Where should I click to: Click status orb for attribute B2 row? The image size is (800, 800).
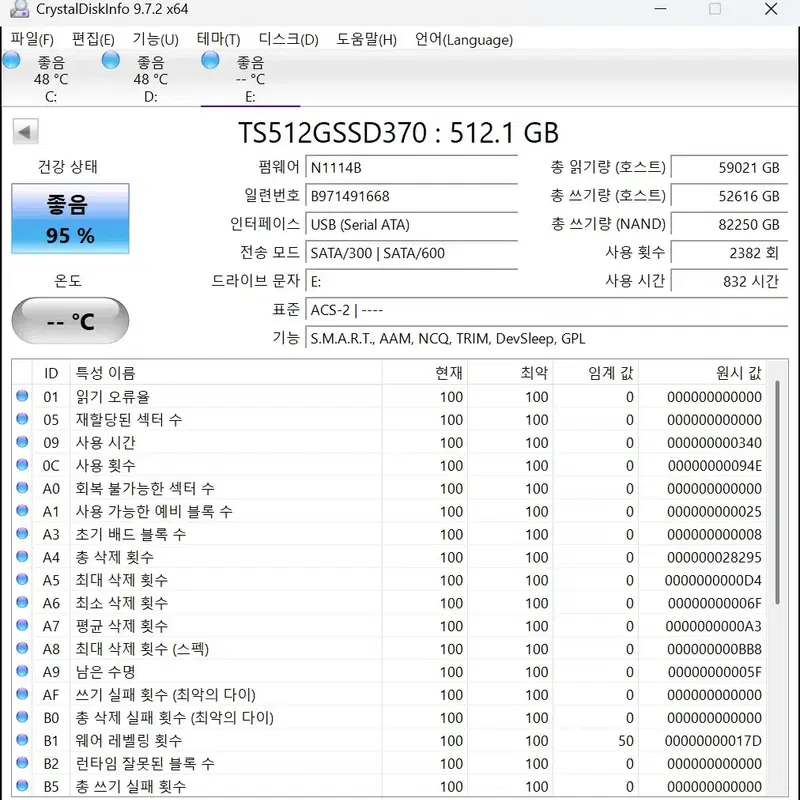pyautogui.click(x=22, y=763)
